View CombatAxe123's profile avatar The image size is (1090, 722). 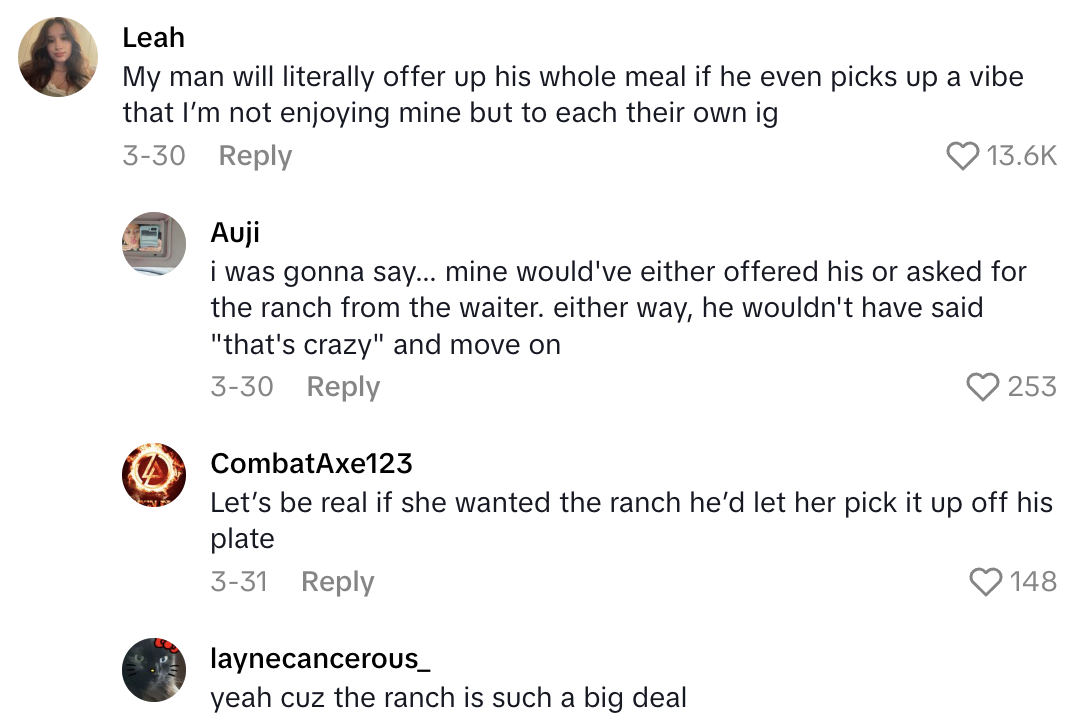click(154, 474)
